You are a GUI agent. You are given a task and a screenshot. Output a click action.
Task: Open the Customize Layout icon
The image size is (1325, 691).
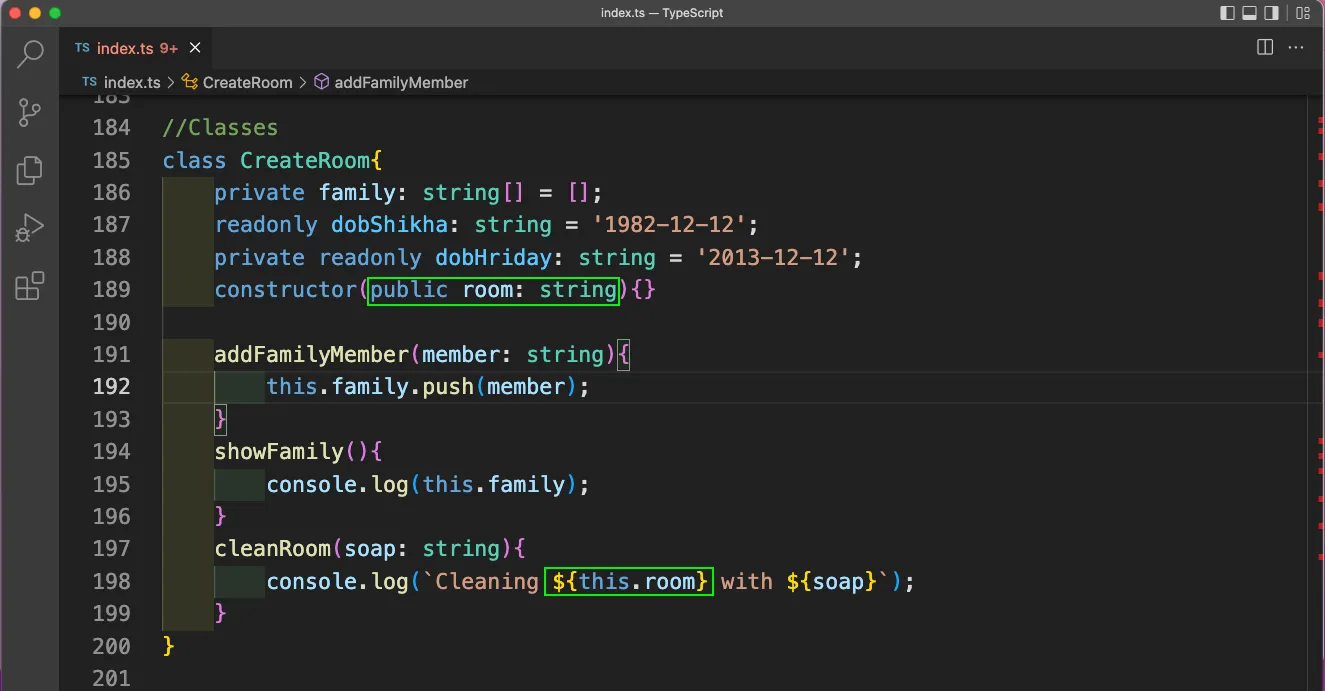[x=1302, y=13]
